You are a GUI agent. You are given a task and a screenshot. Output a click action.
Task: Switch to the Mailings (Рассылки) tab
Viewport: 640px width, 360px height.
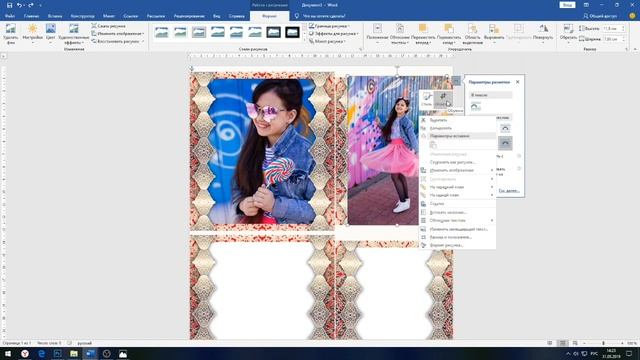point(156,16)
